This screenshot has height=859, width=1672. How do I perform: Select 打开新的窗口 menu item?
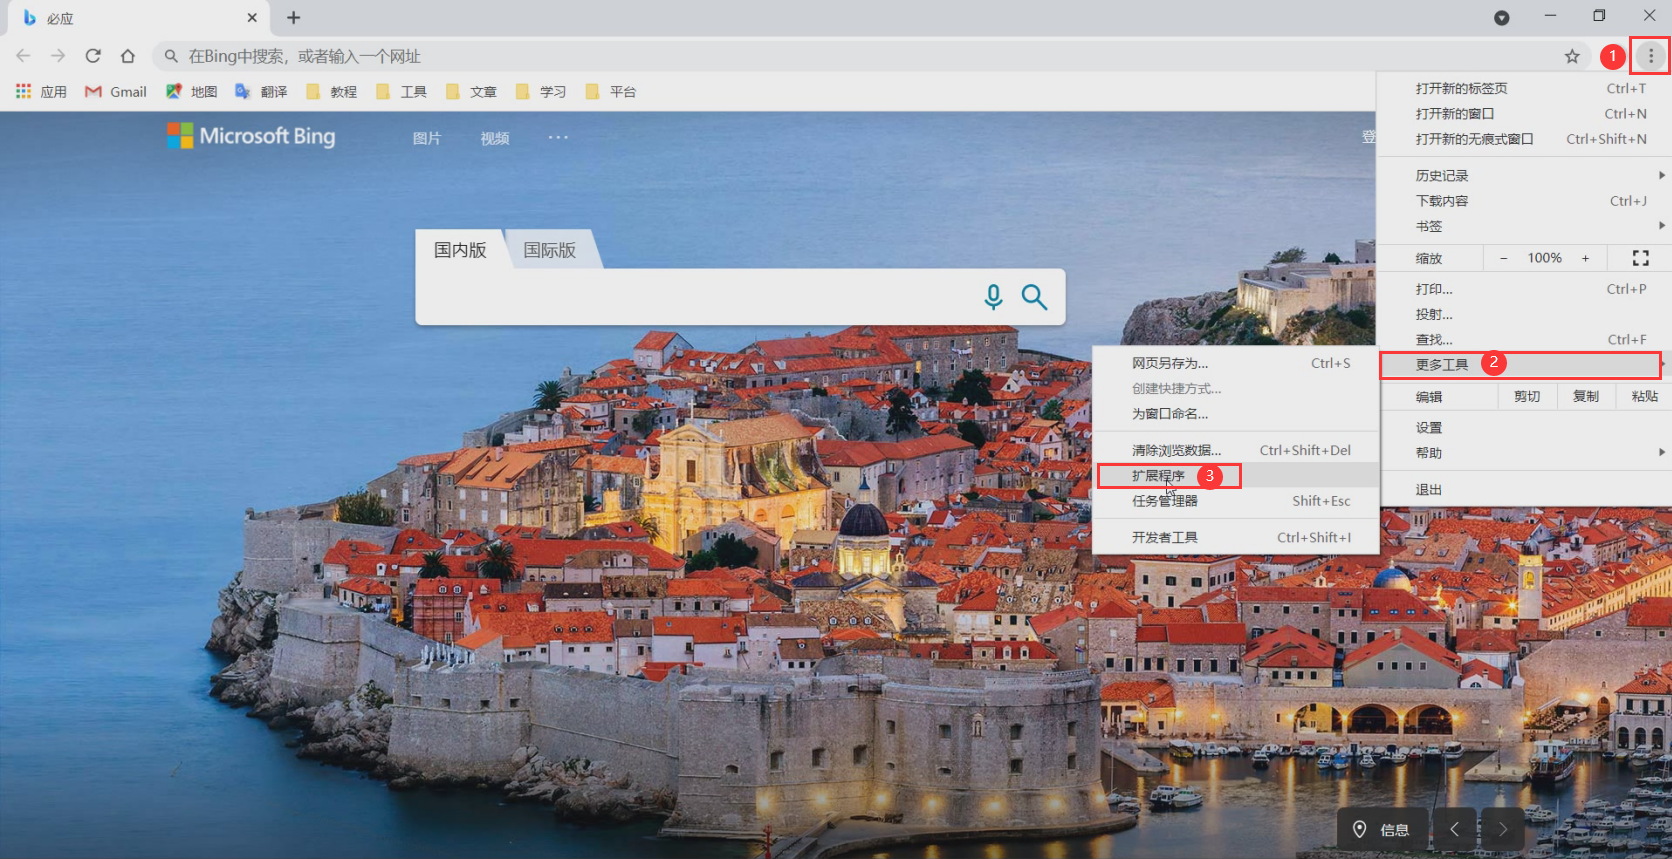tap(1522, 114)
